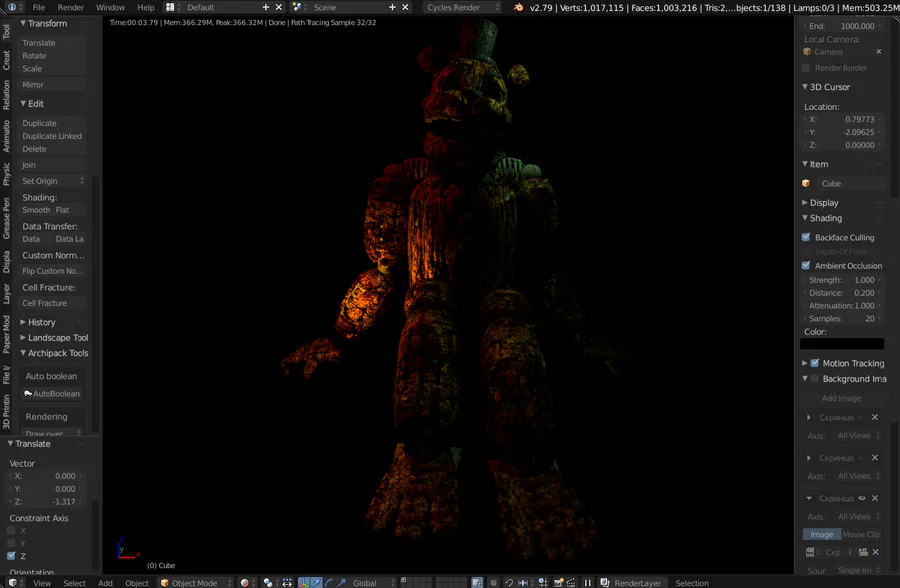Click the RenderLayer icon in header
Image resolution: width=900 pixels, height=588 pixels.
pyautogui.click(x=604, y=583)
